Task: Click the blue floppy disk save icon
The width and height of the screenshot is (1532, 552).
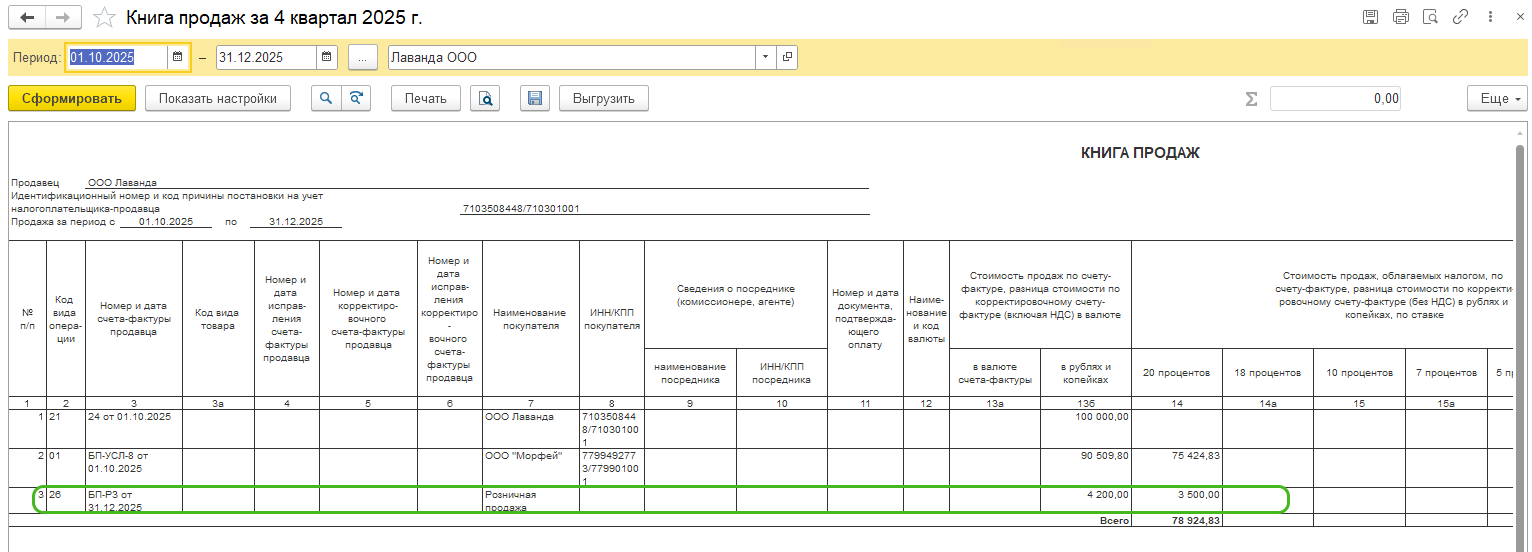Action: [535, 98]
